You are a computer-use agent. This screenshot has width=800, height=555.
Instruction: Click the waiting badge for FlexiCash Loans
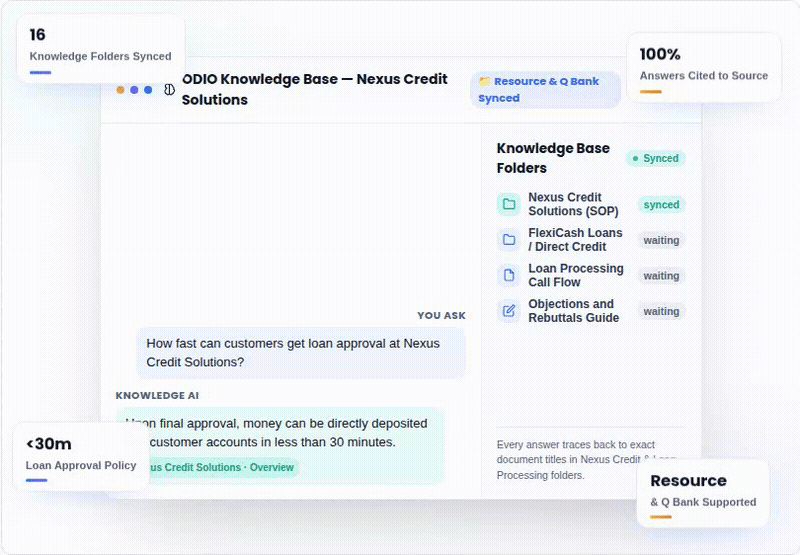click(x=661, y=240)
